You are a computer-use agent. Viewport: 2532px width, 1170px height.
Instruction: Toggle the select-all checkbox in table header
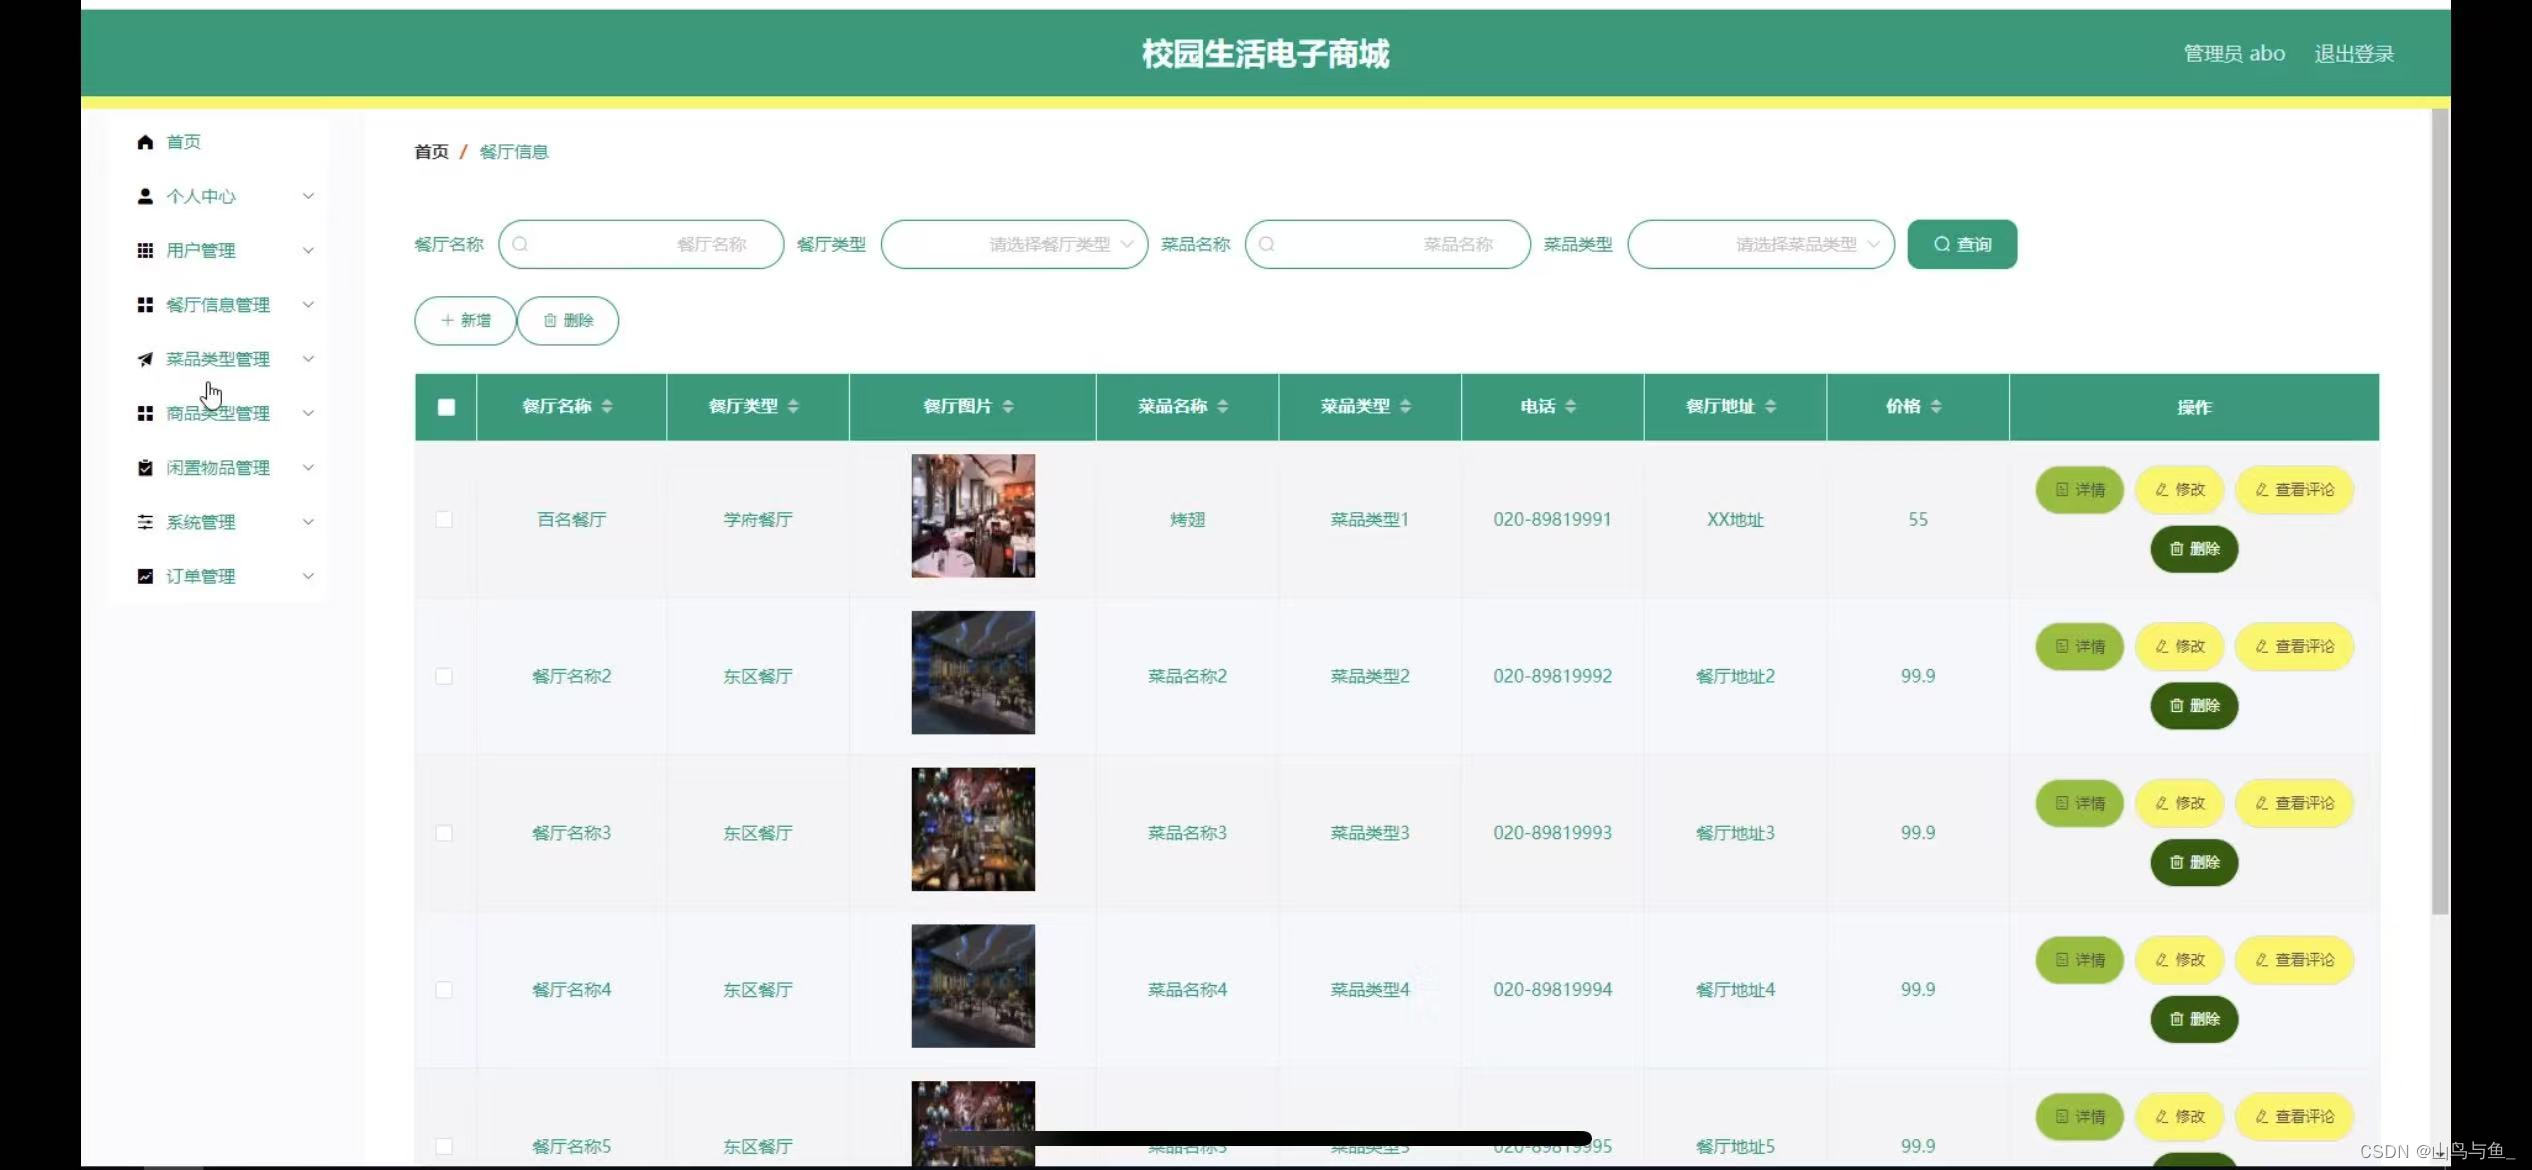coord(446,407)
